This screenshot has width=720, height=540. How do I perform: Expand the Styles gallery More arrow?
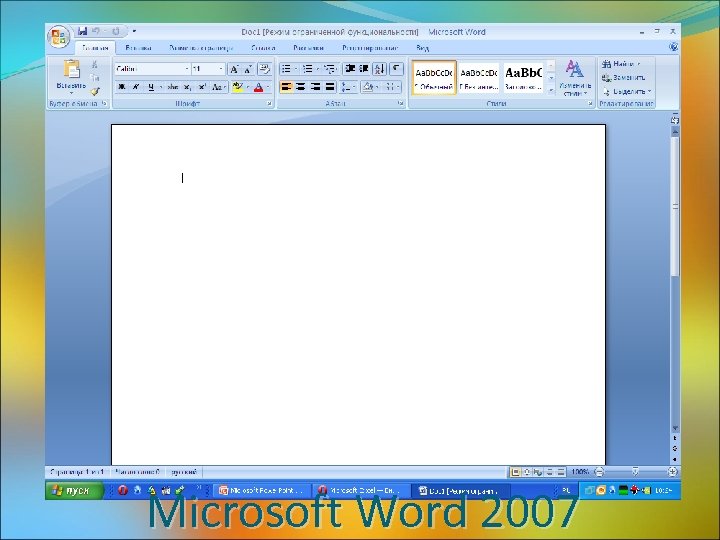tap(551, 91)
